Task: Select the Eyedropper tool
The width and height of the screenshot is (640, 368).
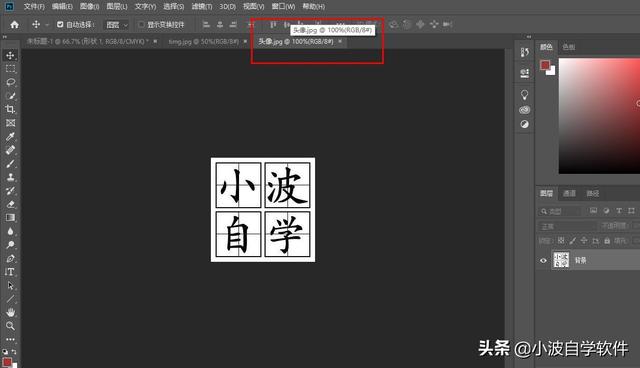Action: (10, 136)
